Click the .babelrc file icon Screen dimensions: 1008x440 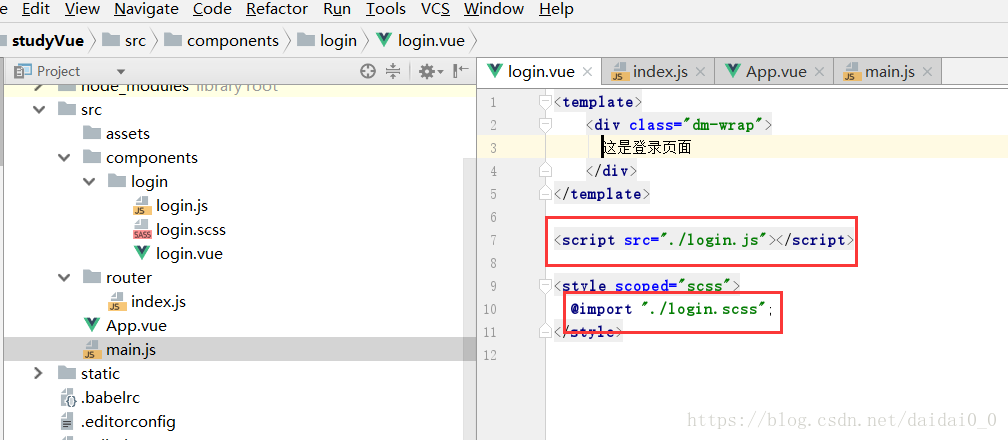click(68, 398)
